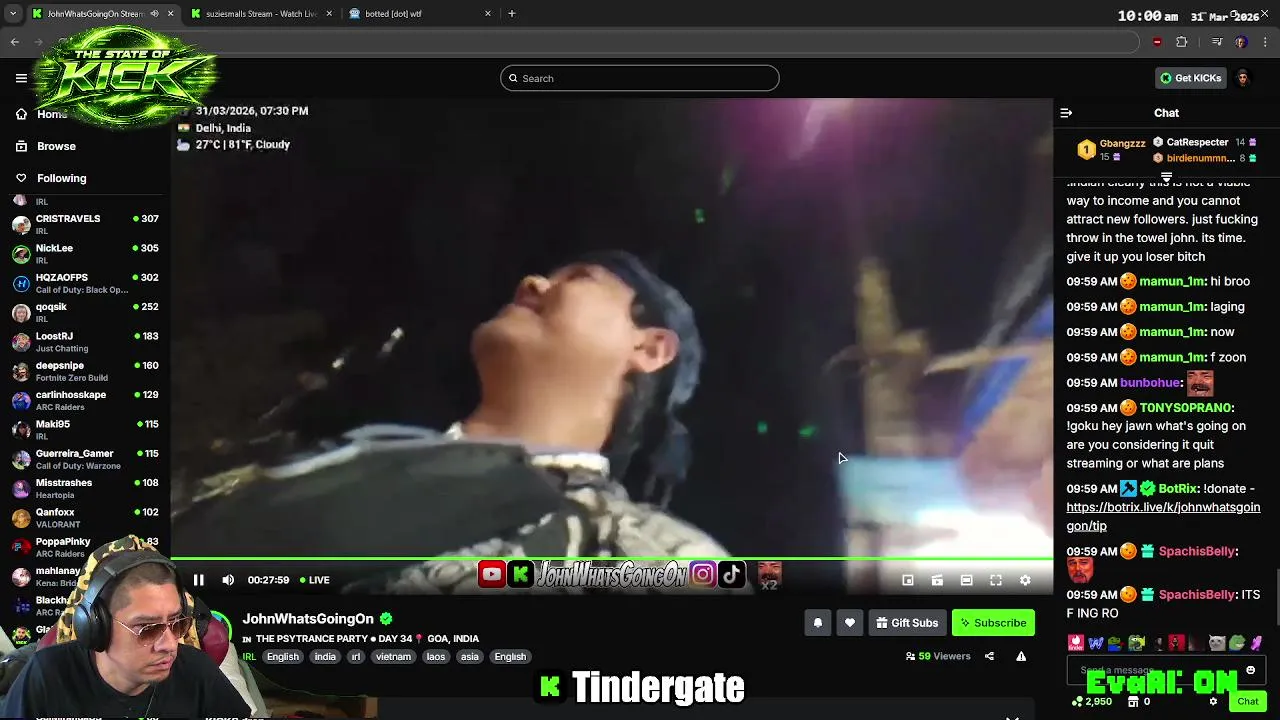Open the emoji picker in chat input
The image size is (1280, 720).
(1250, 670)
